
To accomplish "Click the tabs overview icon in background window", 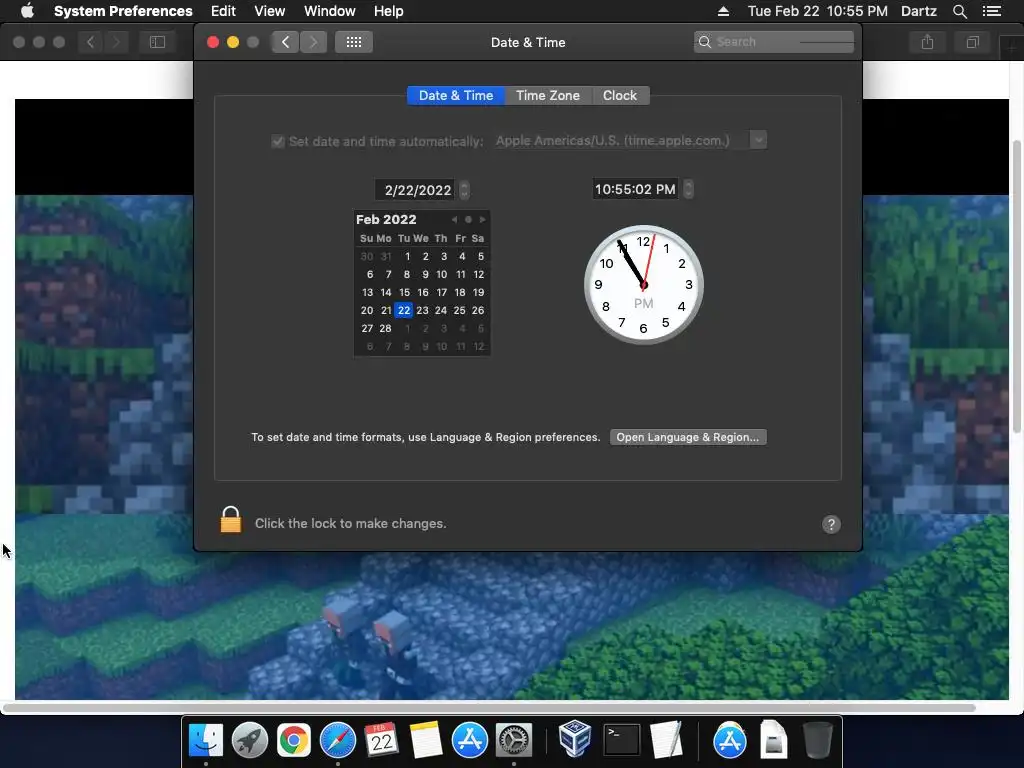I will [972, 42].
